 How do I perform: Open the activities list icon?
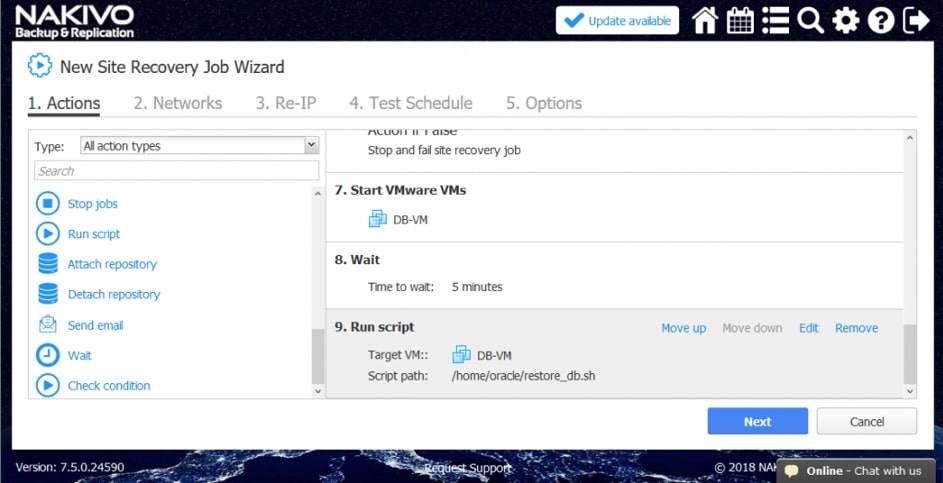[x=775, y=20]
